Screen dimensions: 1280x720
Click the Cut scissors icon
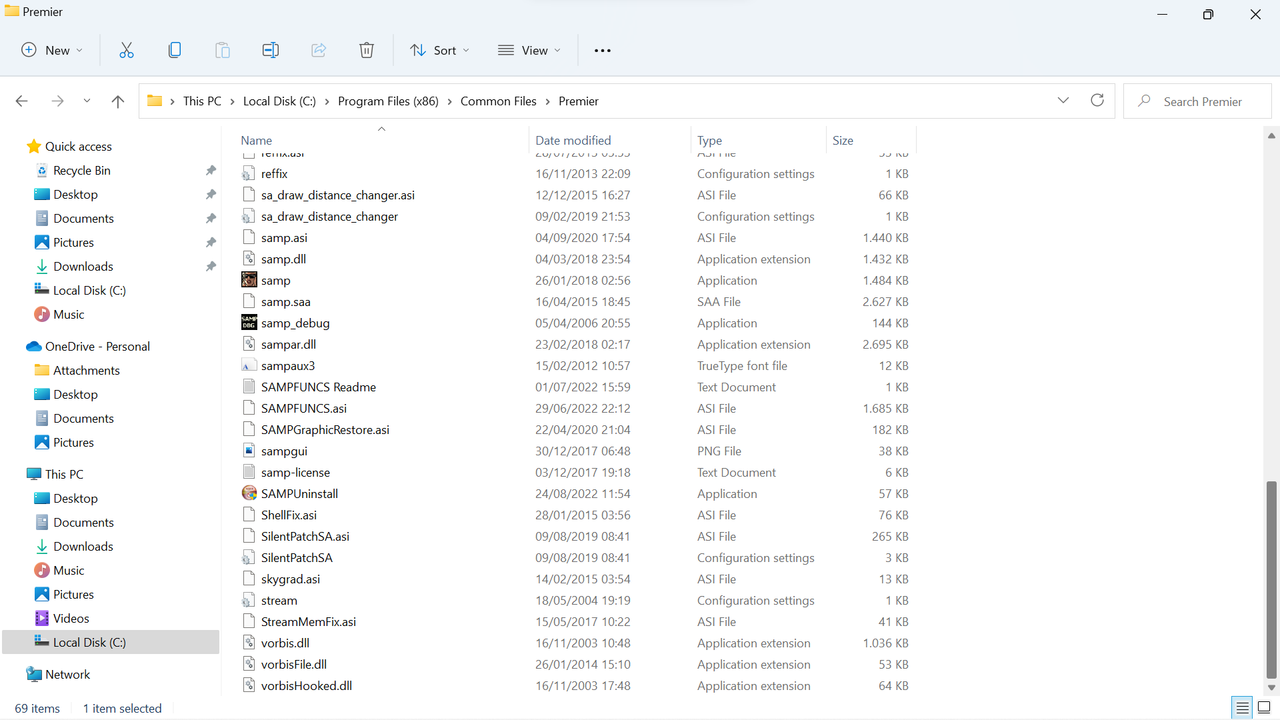point(126,50)
